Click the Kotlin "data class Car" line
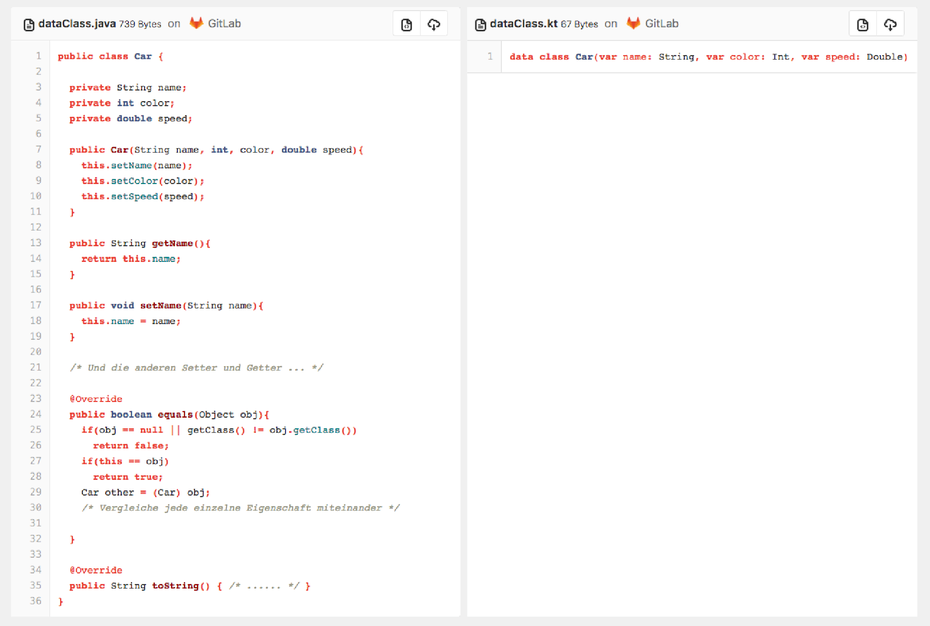 [x=709, y=57]
